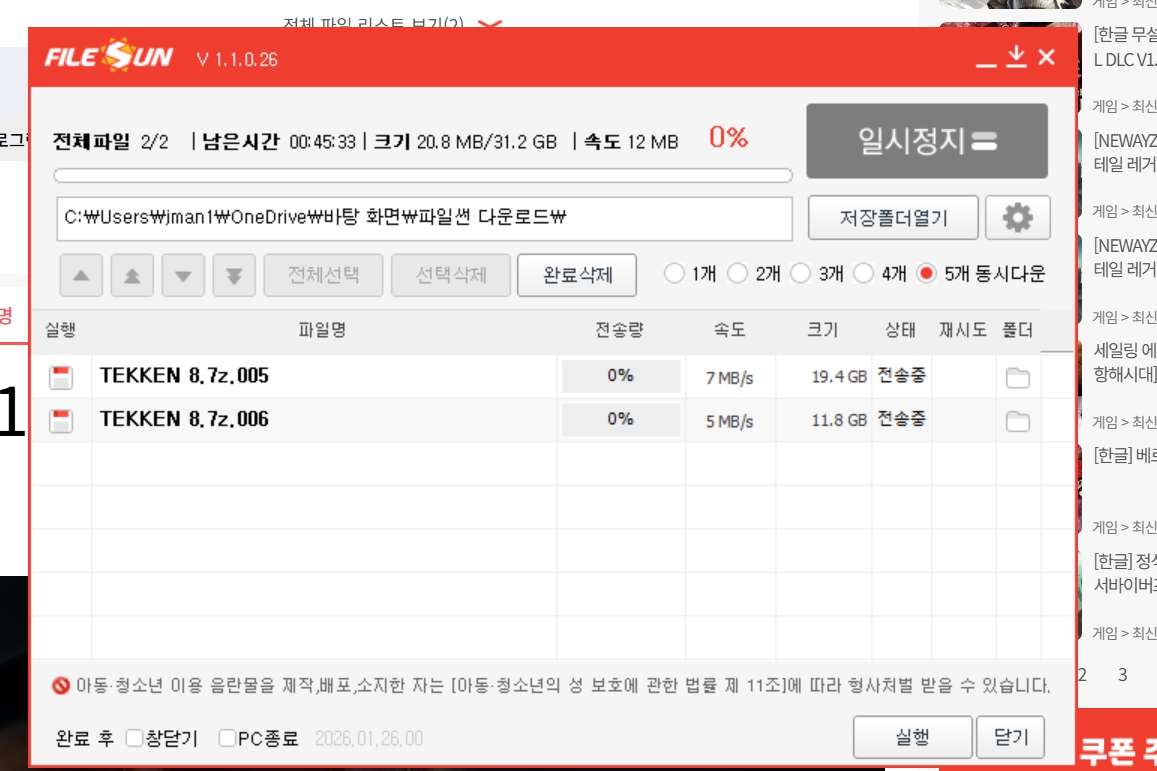The height and width of the screenshot is (771, 1157).
Task: Enable 창닫기 after completion checkbox
Action: pos(134,738)
